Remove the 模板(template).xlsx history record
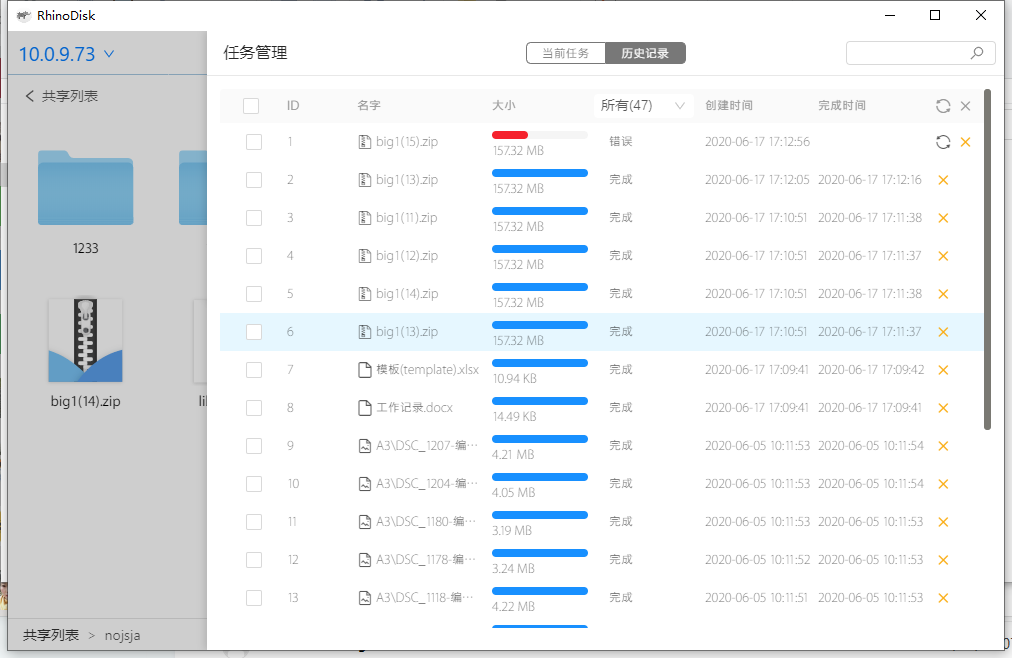The height and width of the screenshot is (658, 1012). [x=942, y=370]
